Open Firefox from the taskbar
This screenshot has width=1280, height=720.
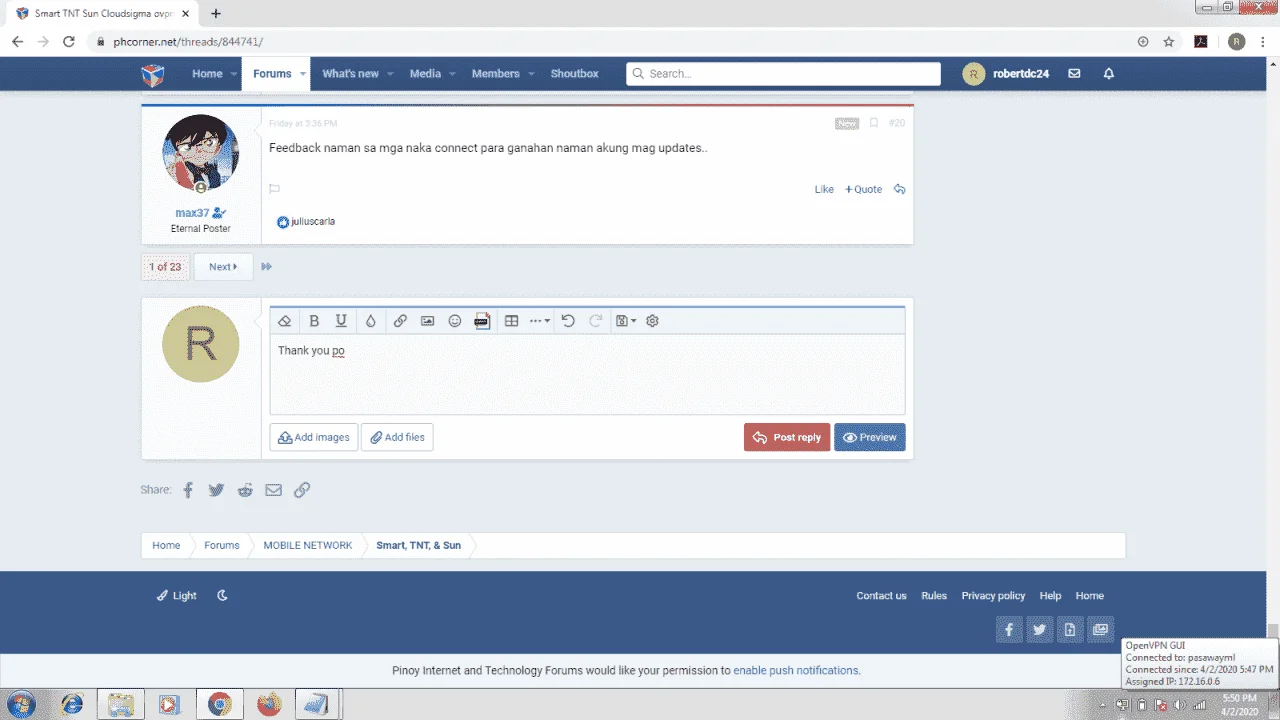[268, 705]
